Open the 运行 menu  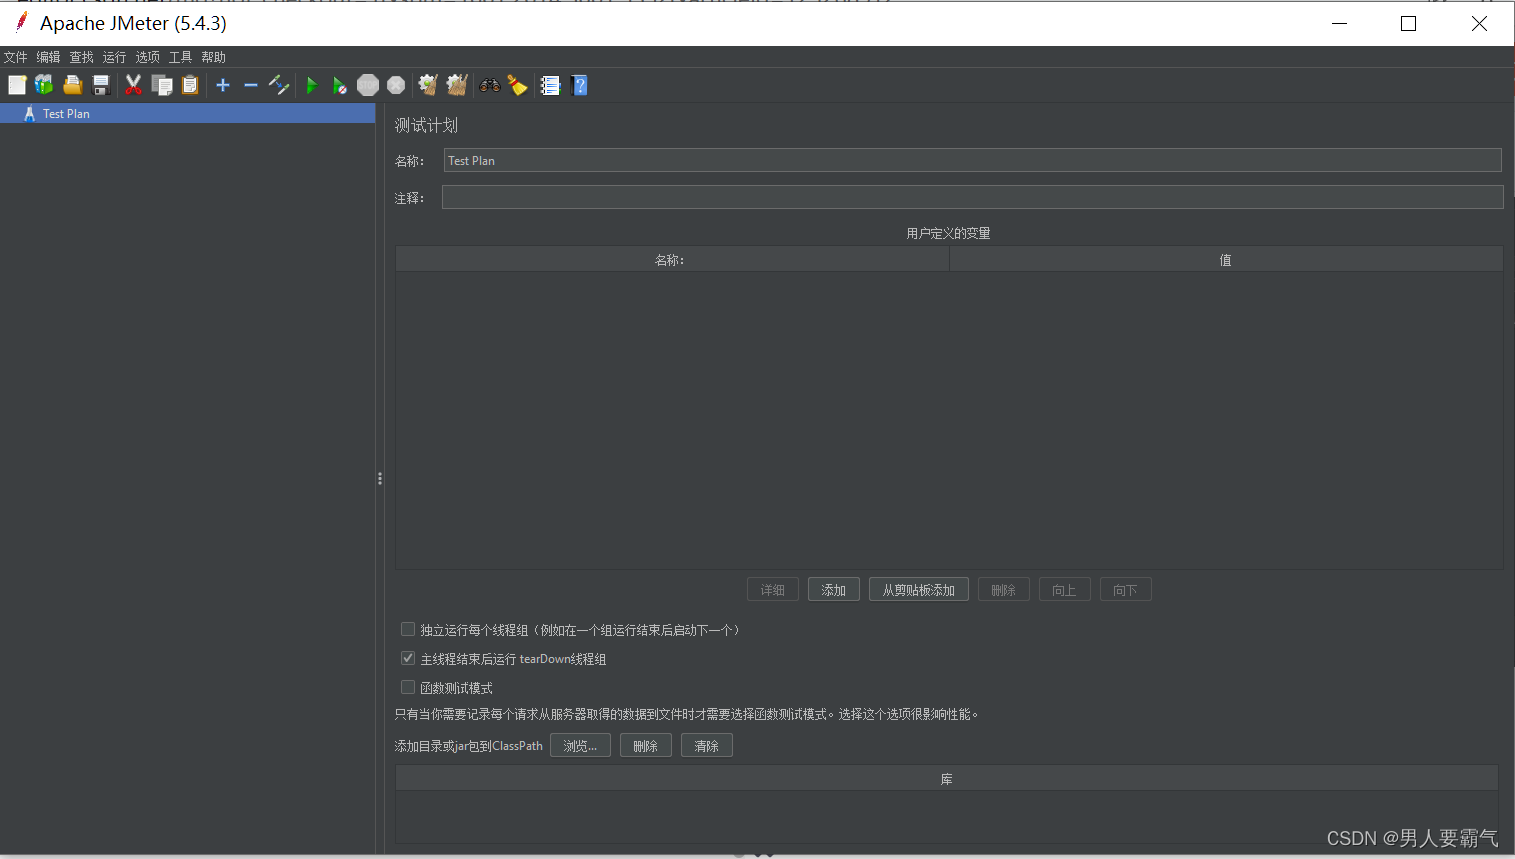[115, 57]
